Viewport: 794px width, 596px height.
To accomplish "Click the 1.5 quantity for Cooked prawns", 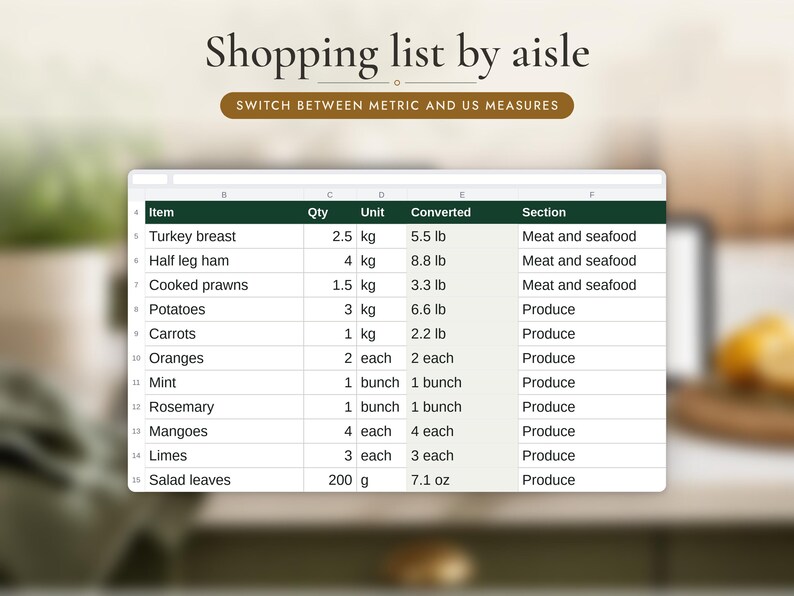I will click(x=330, y=285).
